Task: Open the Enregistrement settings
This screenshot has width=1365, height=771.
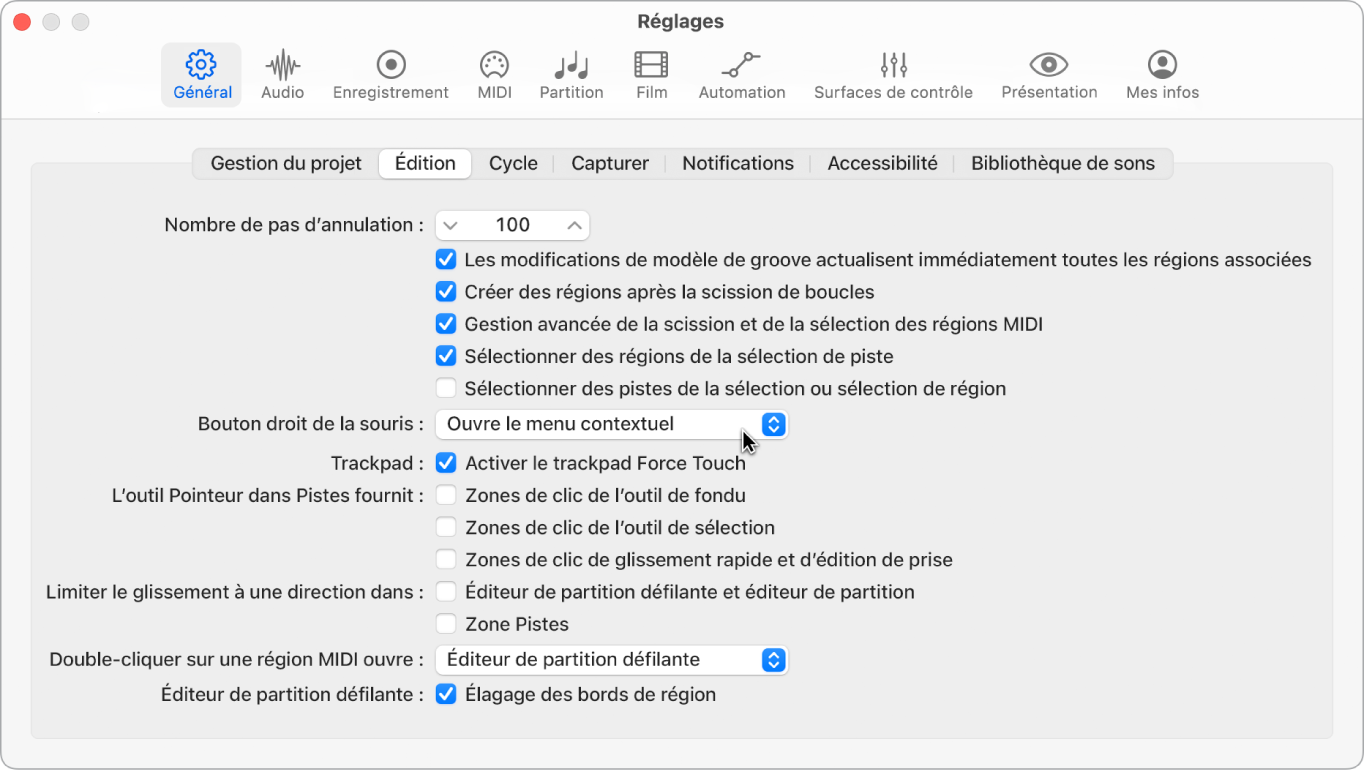Action: (390, 72)
